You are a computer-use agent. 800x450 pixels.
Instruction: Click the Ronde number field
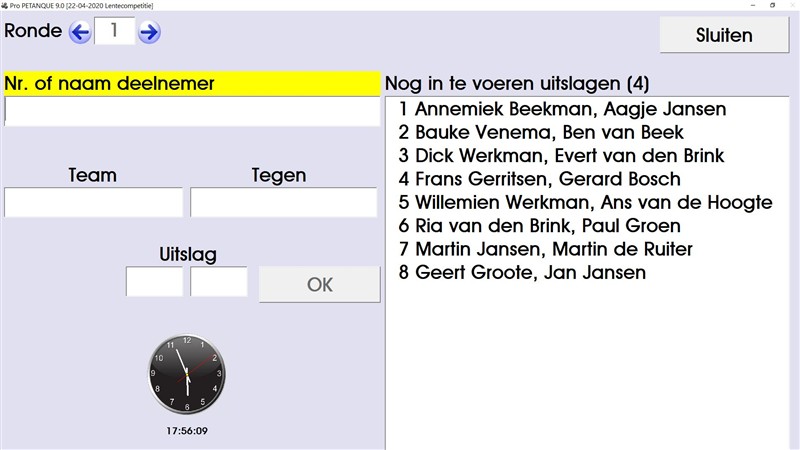[114, 31]
